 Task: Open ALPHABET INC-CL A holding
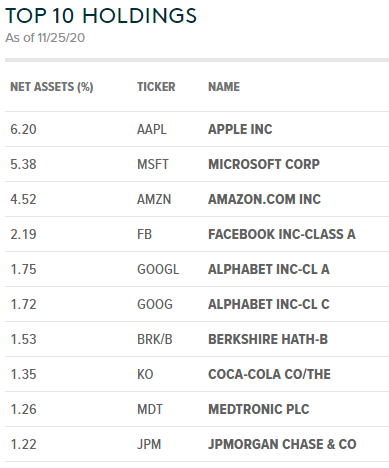(x=269, y=269)
